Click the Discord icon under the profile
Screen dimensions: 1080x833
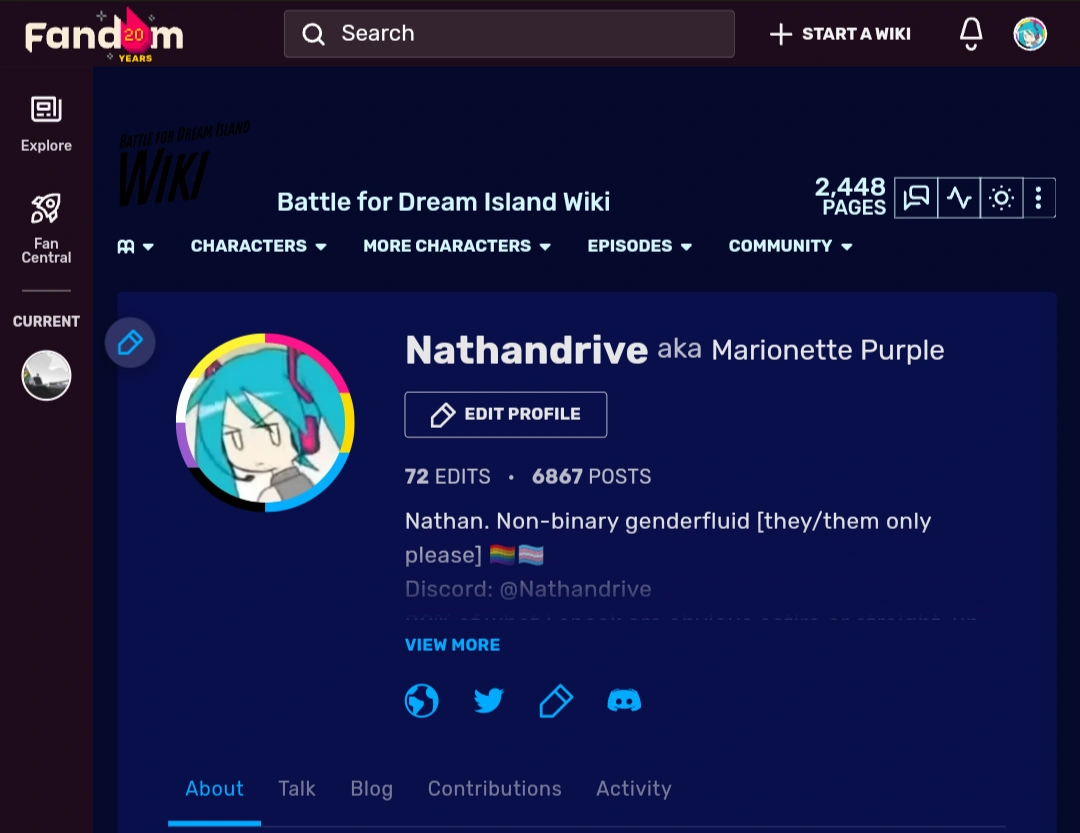(x=624, y=700)
